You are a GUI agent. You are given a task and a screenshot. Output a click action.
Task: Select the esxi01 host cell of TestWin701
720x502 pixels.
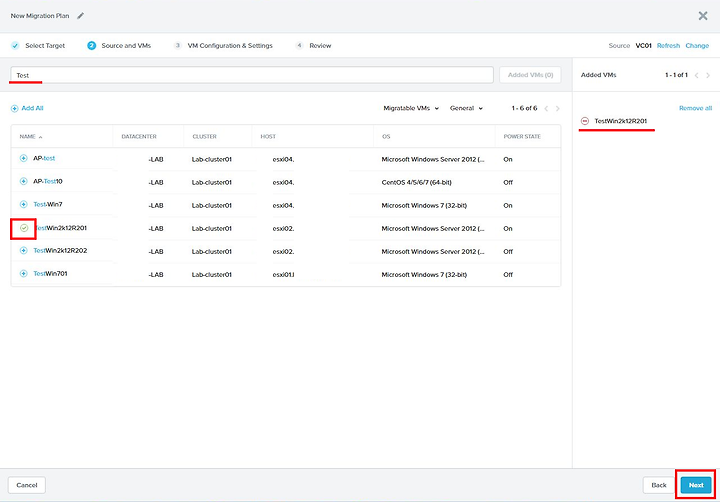(x=283, y=275)
